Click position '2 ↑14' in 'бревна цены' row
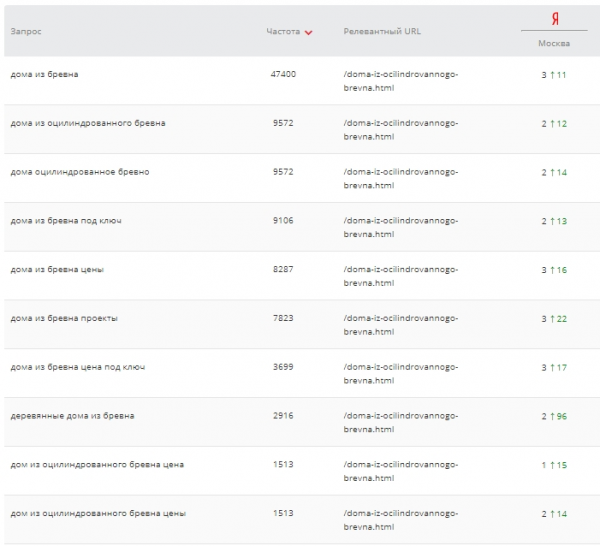 (554, 514)
